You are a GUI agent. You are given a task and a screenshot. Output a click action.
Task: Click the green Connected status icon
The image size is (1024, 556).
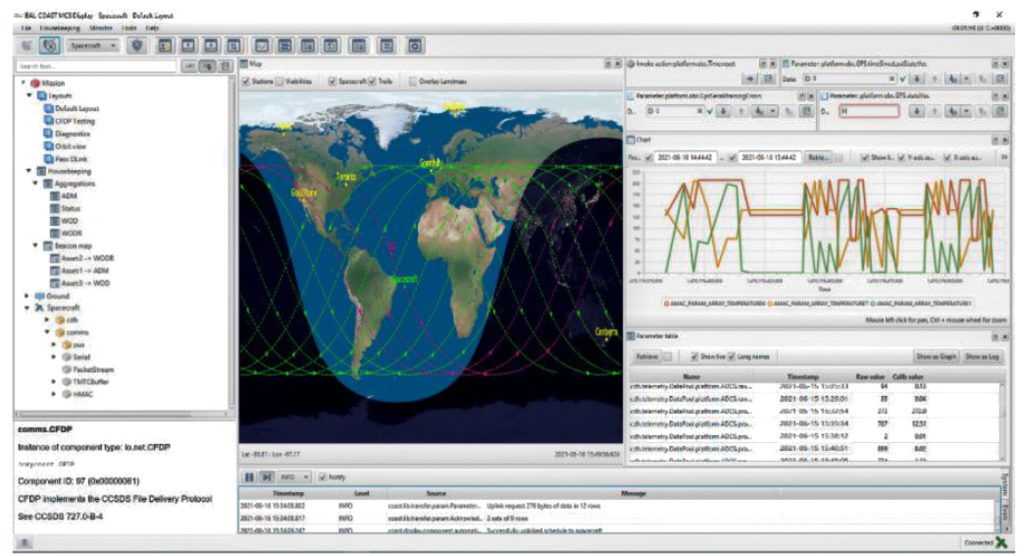(x=1001, y=542)
